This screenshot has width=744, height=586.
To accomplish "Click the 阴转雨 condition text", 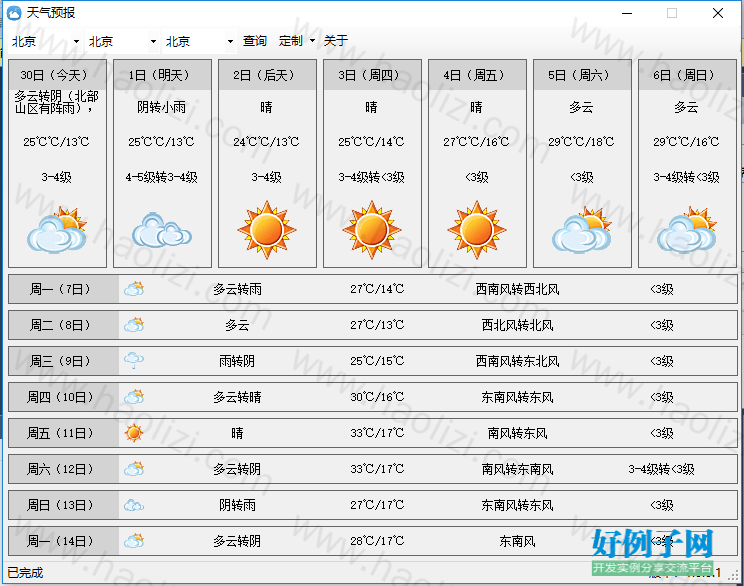I will 237,505.
